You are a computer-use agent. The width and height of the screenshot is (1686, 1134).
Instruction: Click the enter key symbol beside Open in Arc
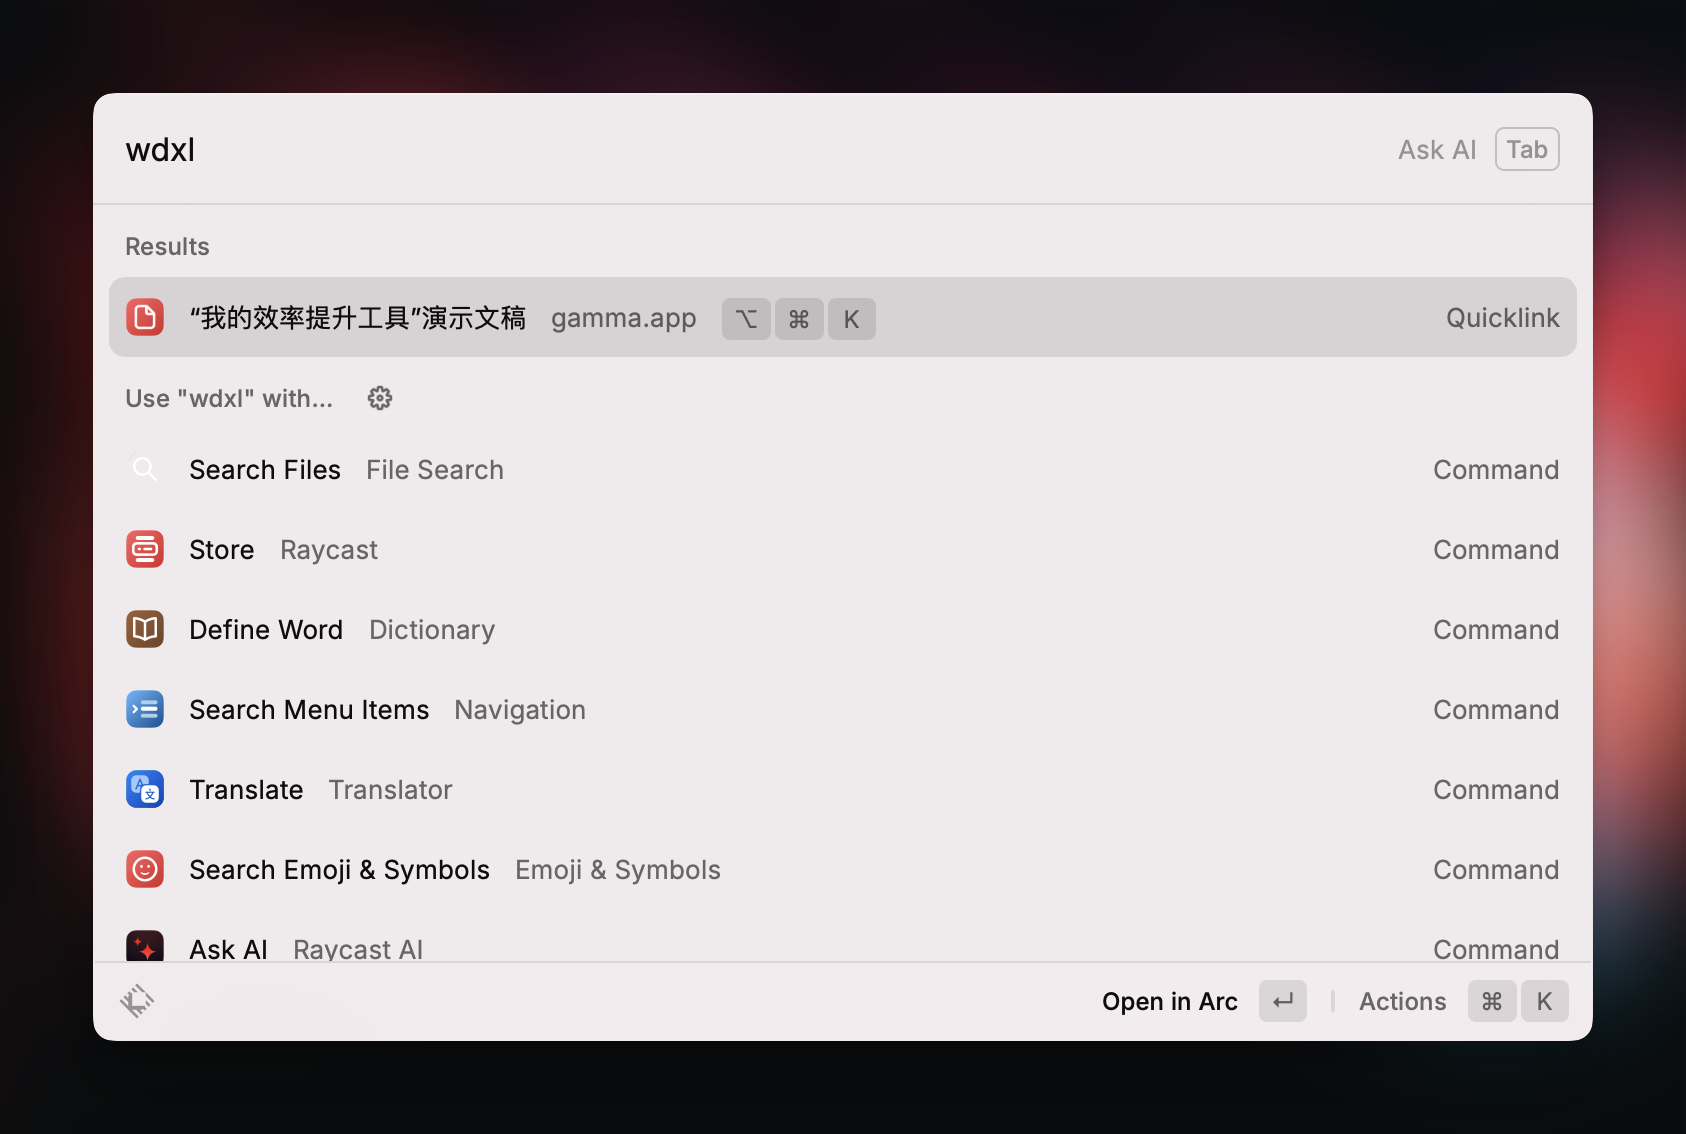pos(1283,1000)
